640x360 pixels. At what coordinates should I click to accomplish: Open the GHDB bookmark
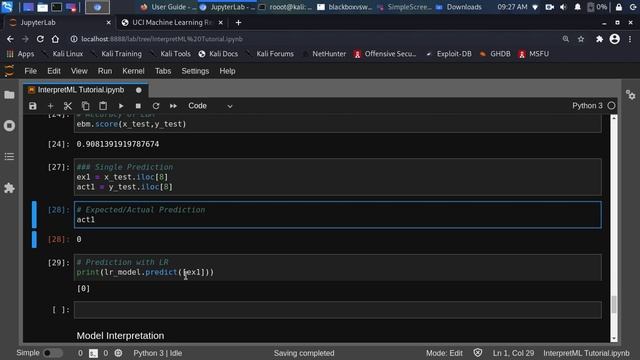(x=495, y=54)
